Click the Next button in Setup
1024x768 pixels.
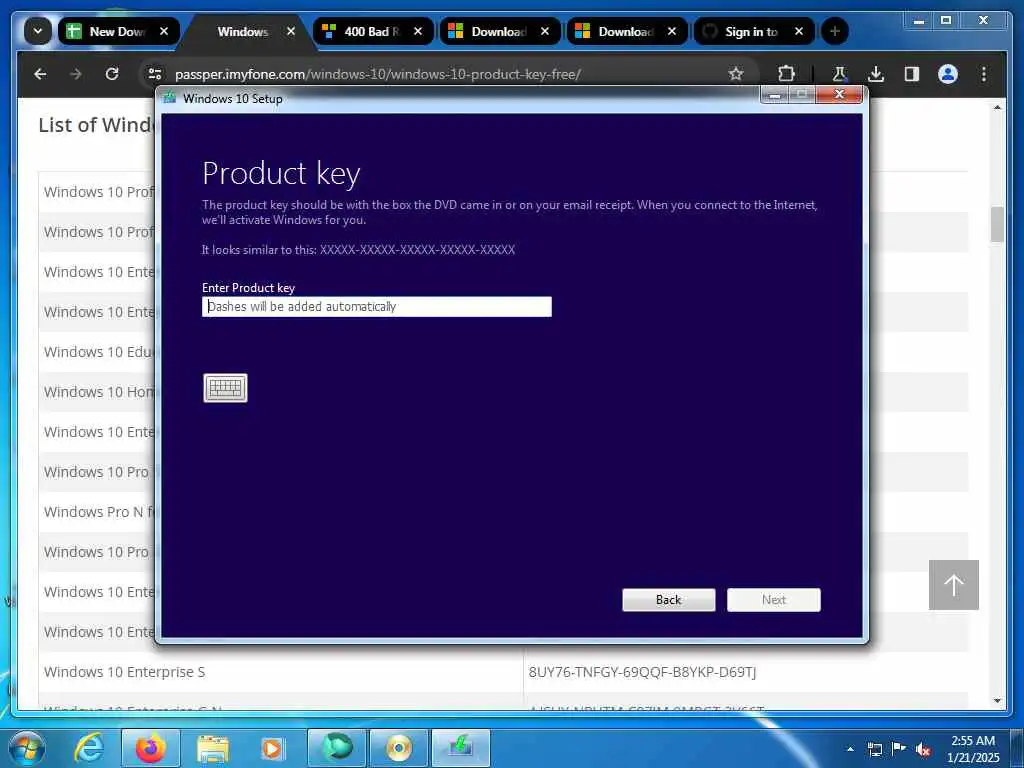(774, 600)
